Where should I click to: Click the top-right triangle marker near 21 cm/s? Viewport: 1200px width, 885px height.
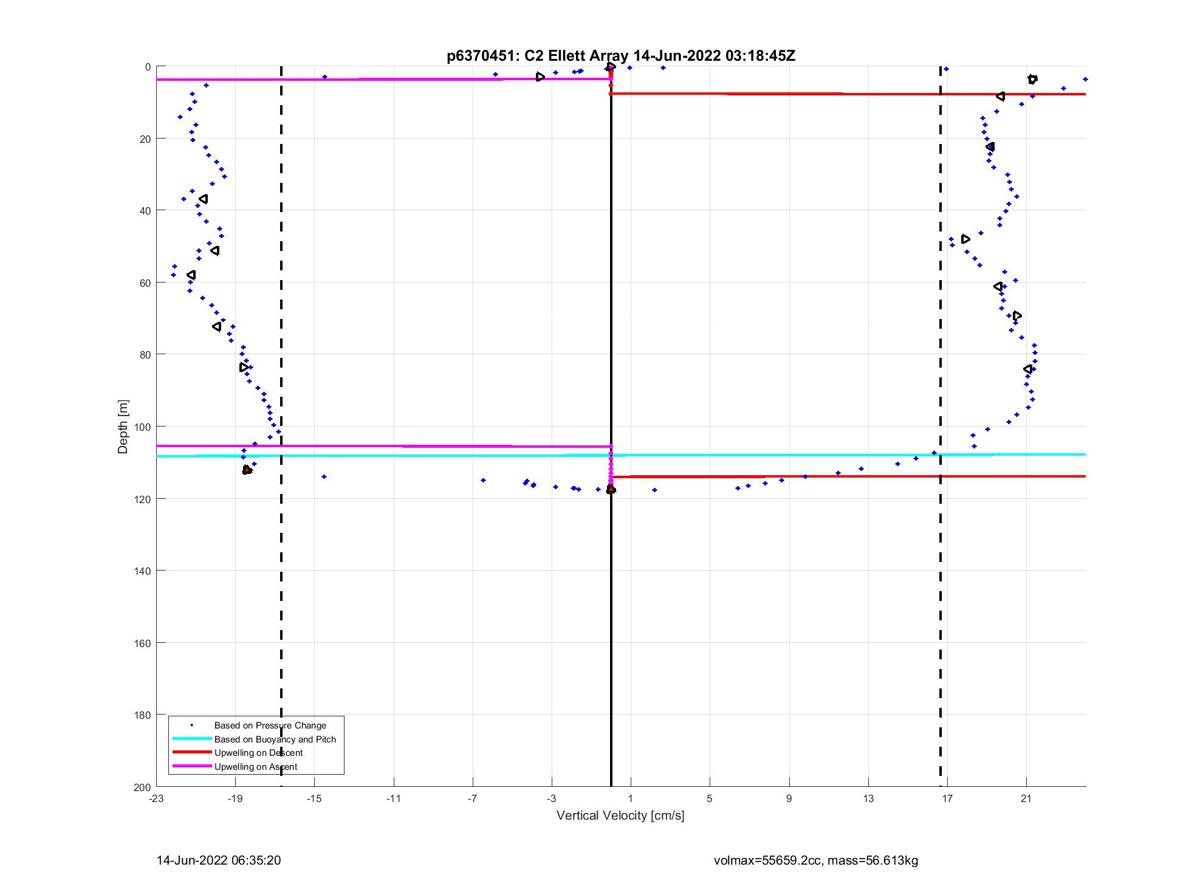point(1033,79)
